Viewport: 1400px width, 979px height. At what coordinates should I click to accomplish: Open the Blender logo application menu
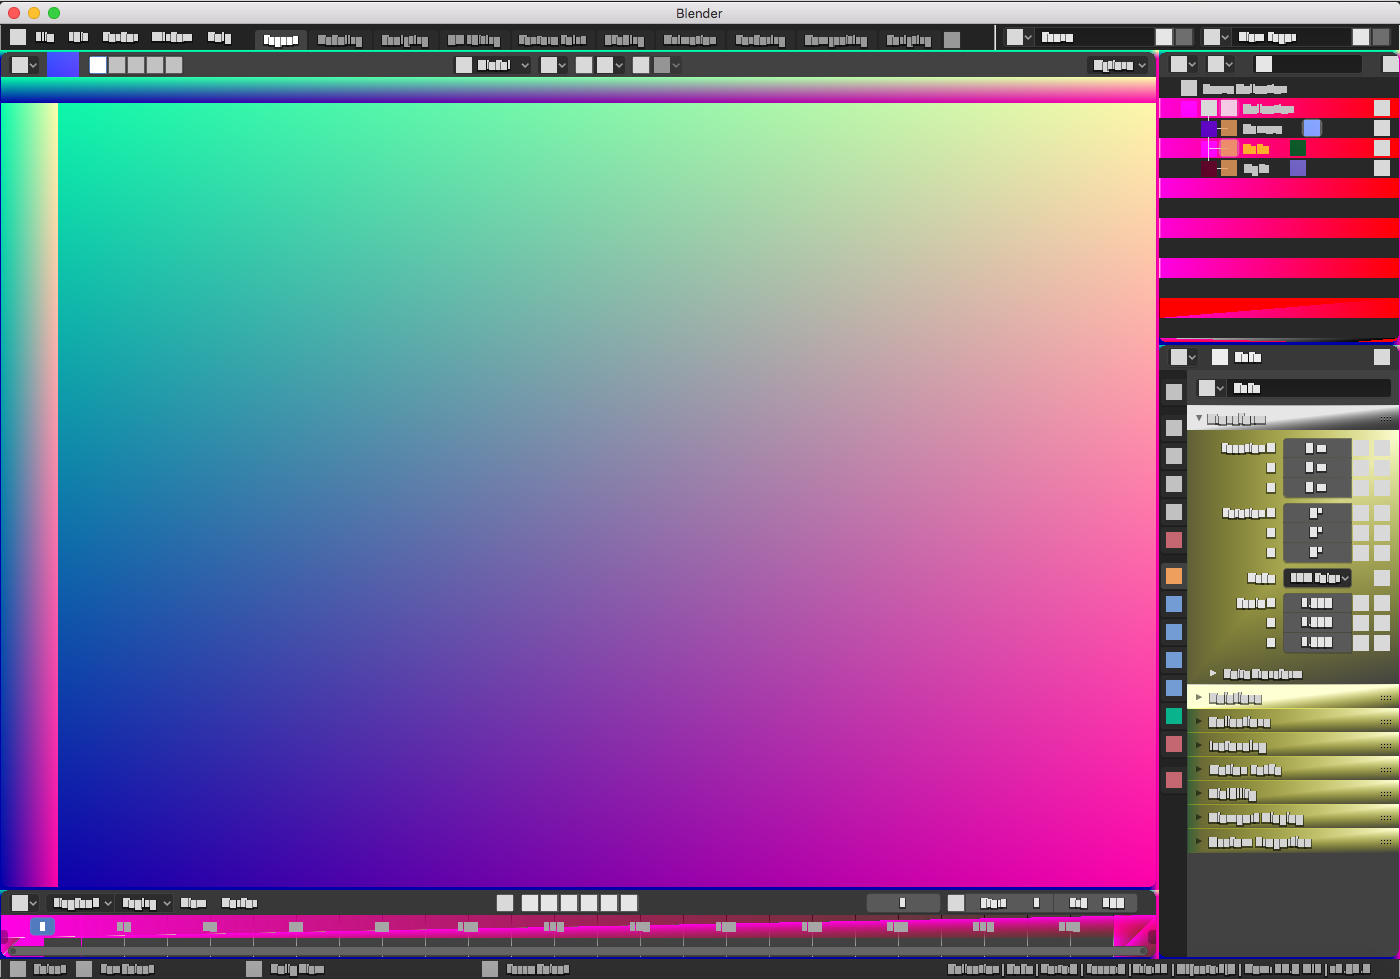18,37
